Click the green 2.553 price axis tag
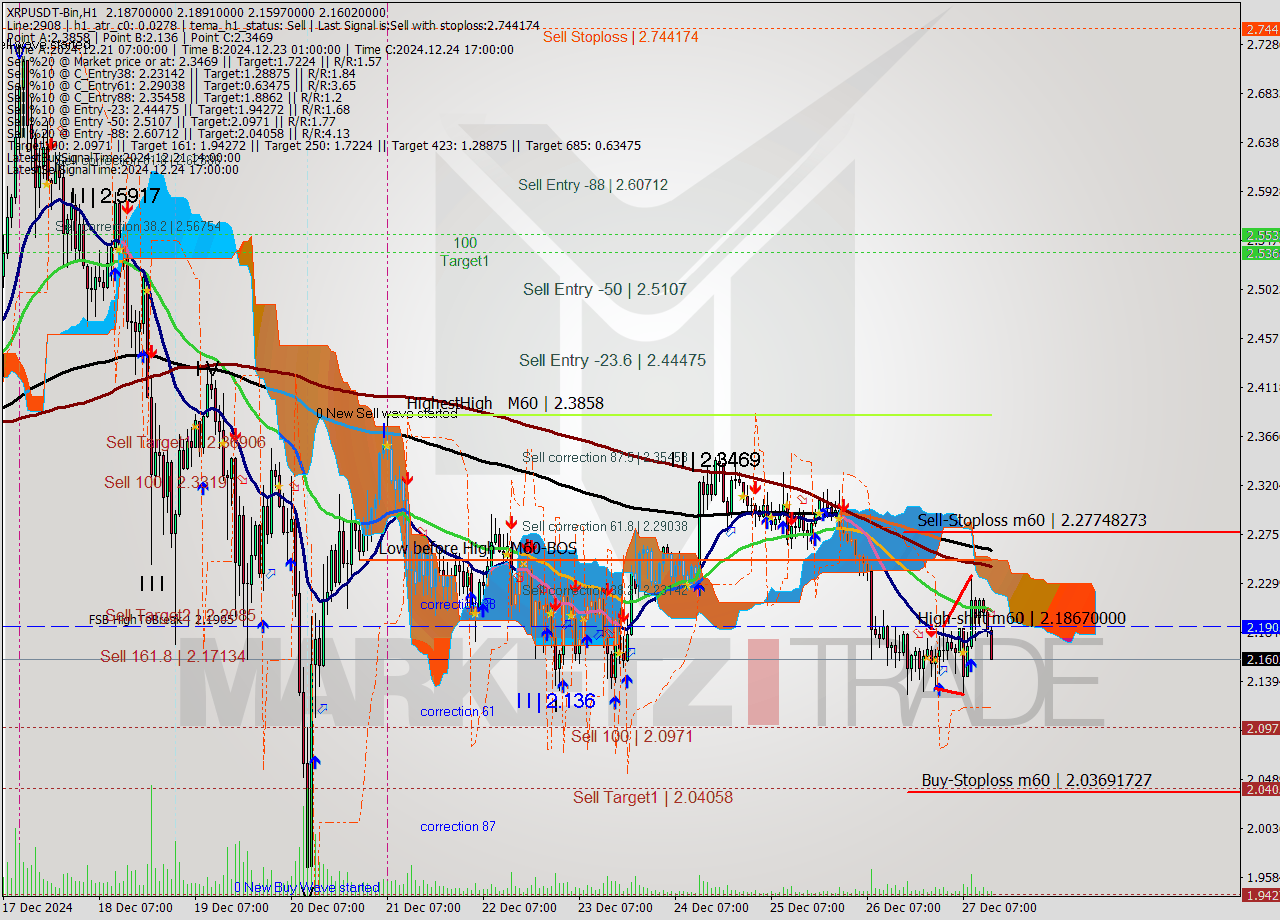 click(1260, 234)
